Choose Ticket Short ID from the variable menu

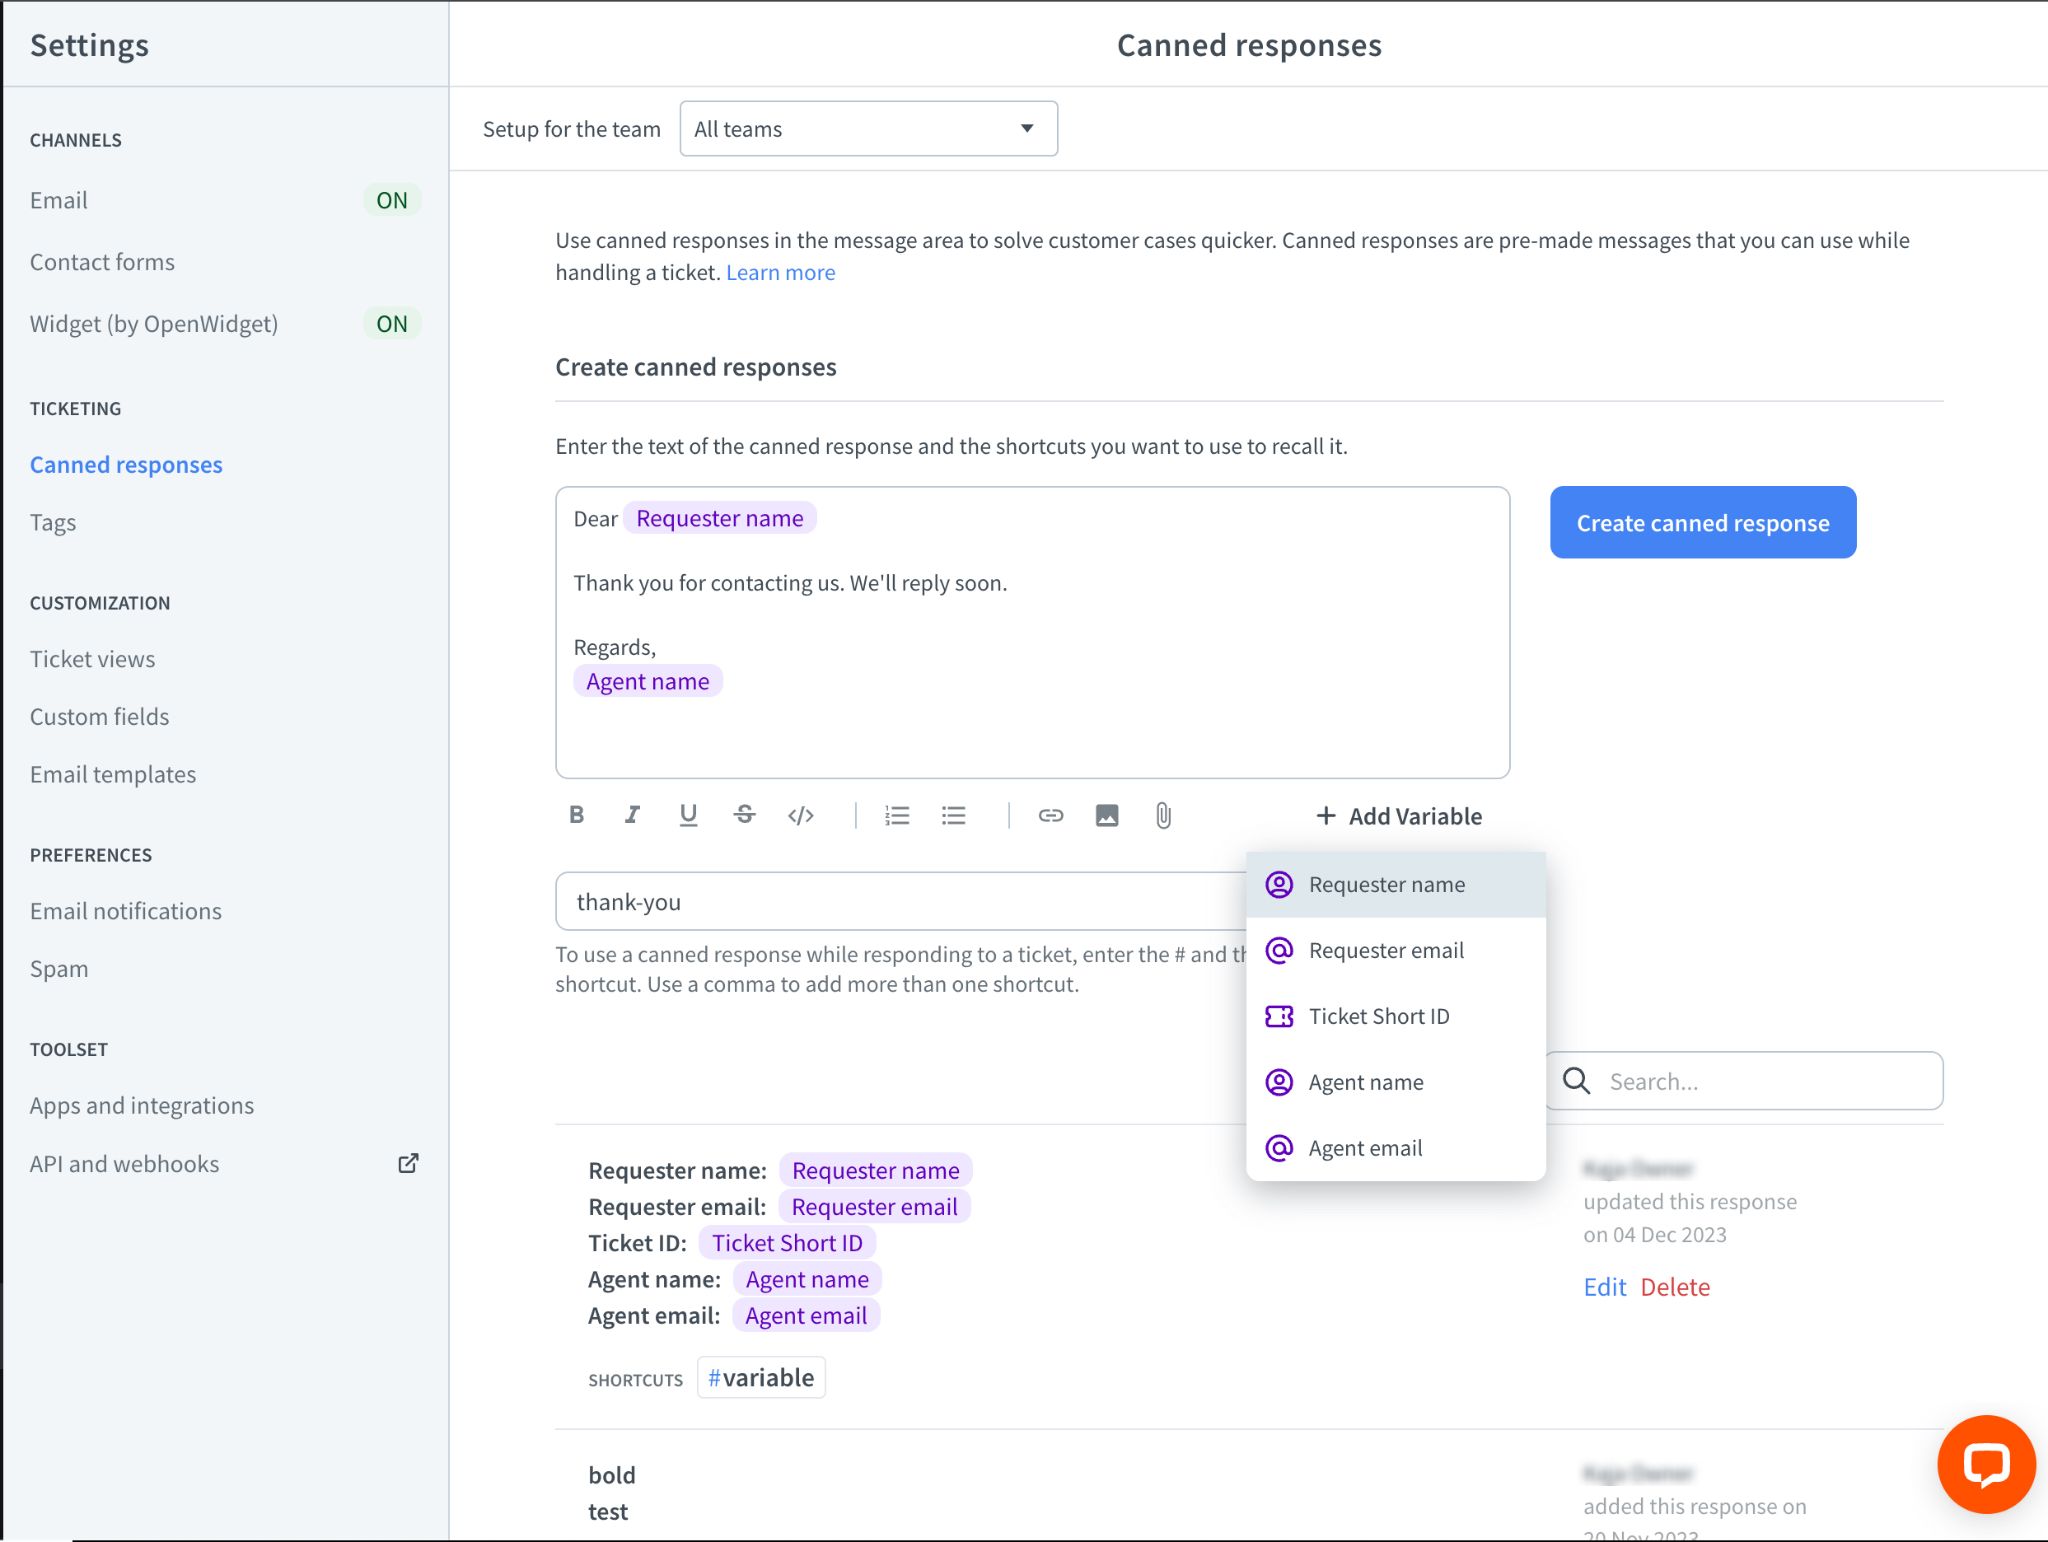pyautogui.click(x=1396, y=1016)
